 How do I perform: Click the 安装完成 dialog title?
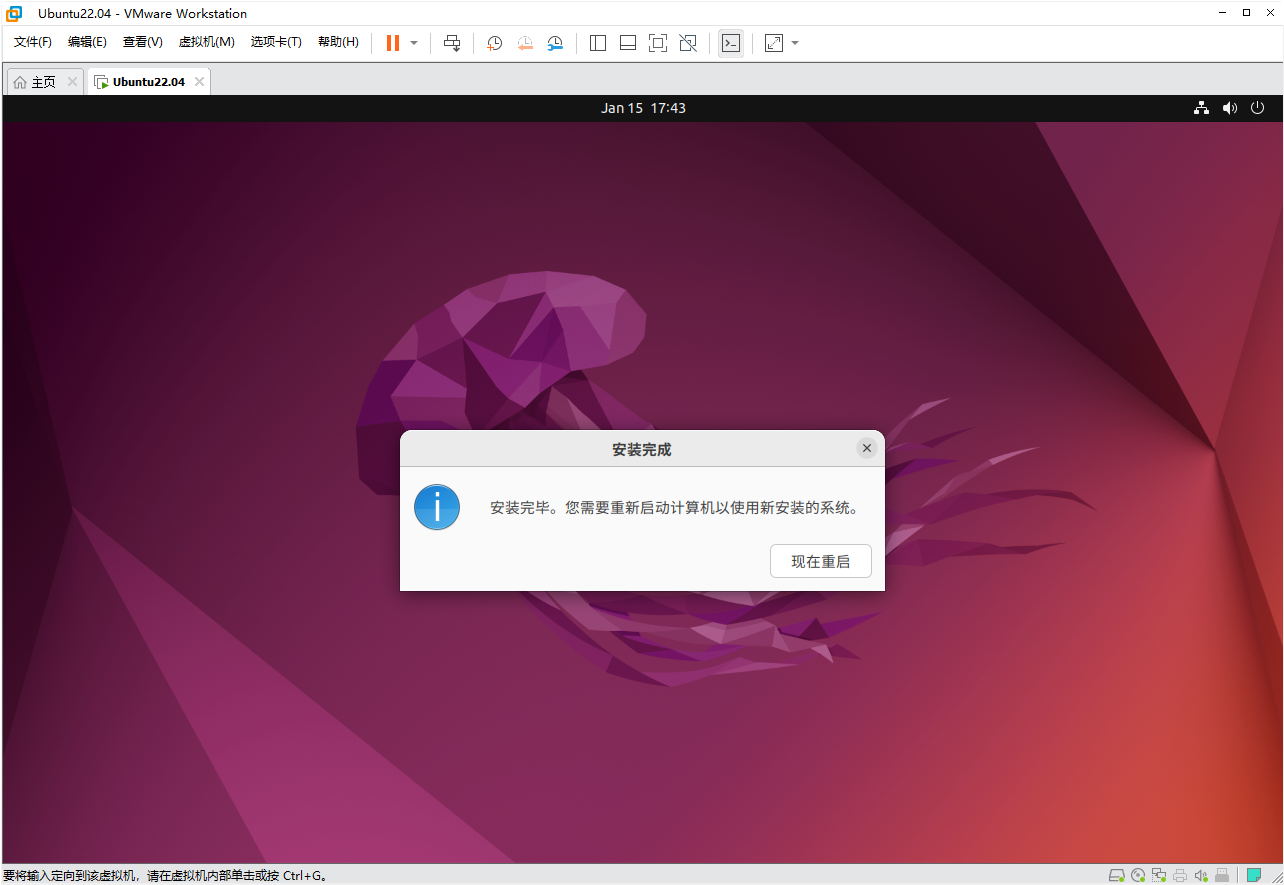642,450
